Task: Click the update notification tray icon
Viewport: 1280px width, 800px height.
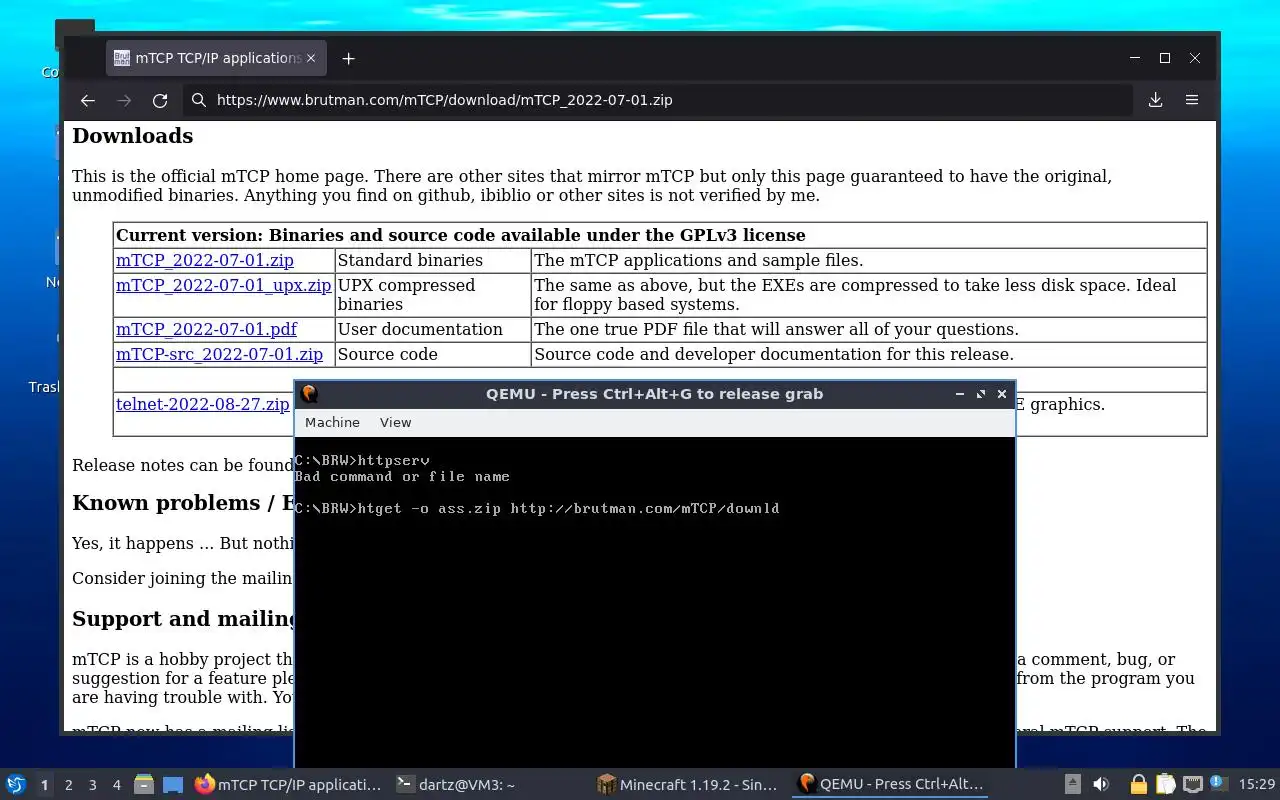Action: [1218, 783]
